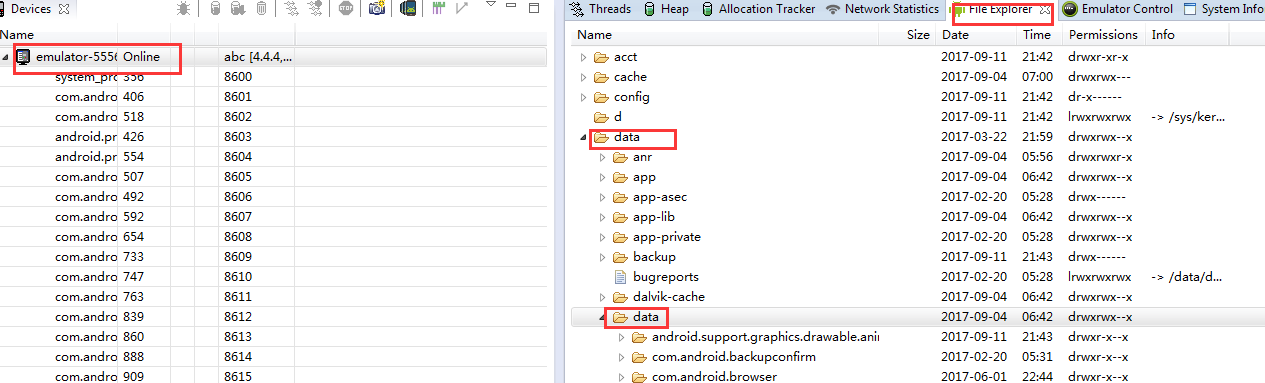This screenshot has width=1265, height=383.
Task: Select the process with debug port 8605
Action: click(273, 177)
